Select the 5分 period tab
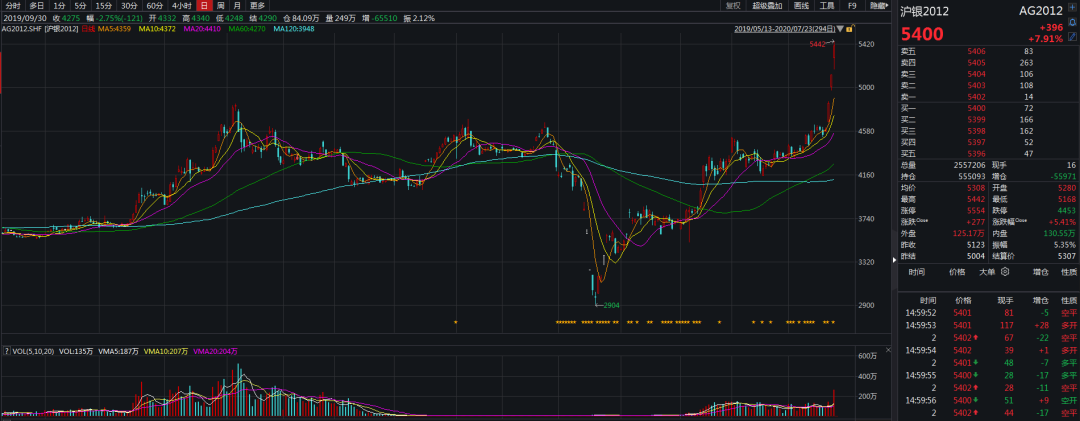This screenshot has height=421, width=1080. point(81,6)
